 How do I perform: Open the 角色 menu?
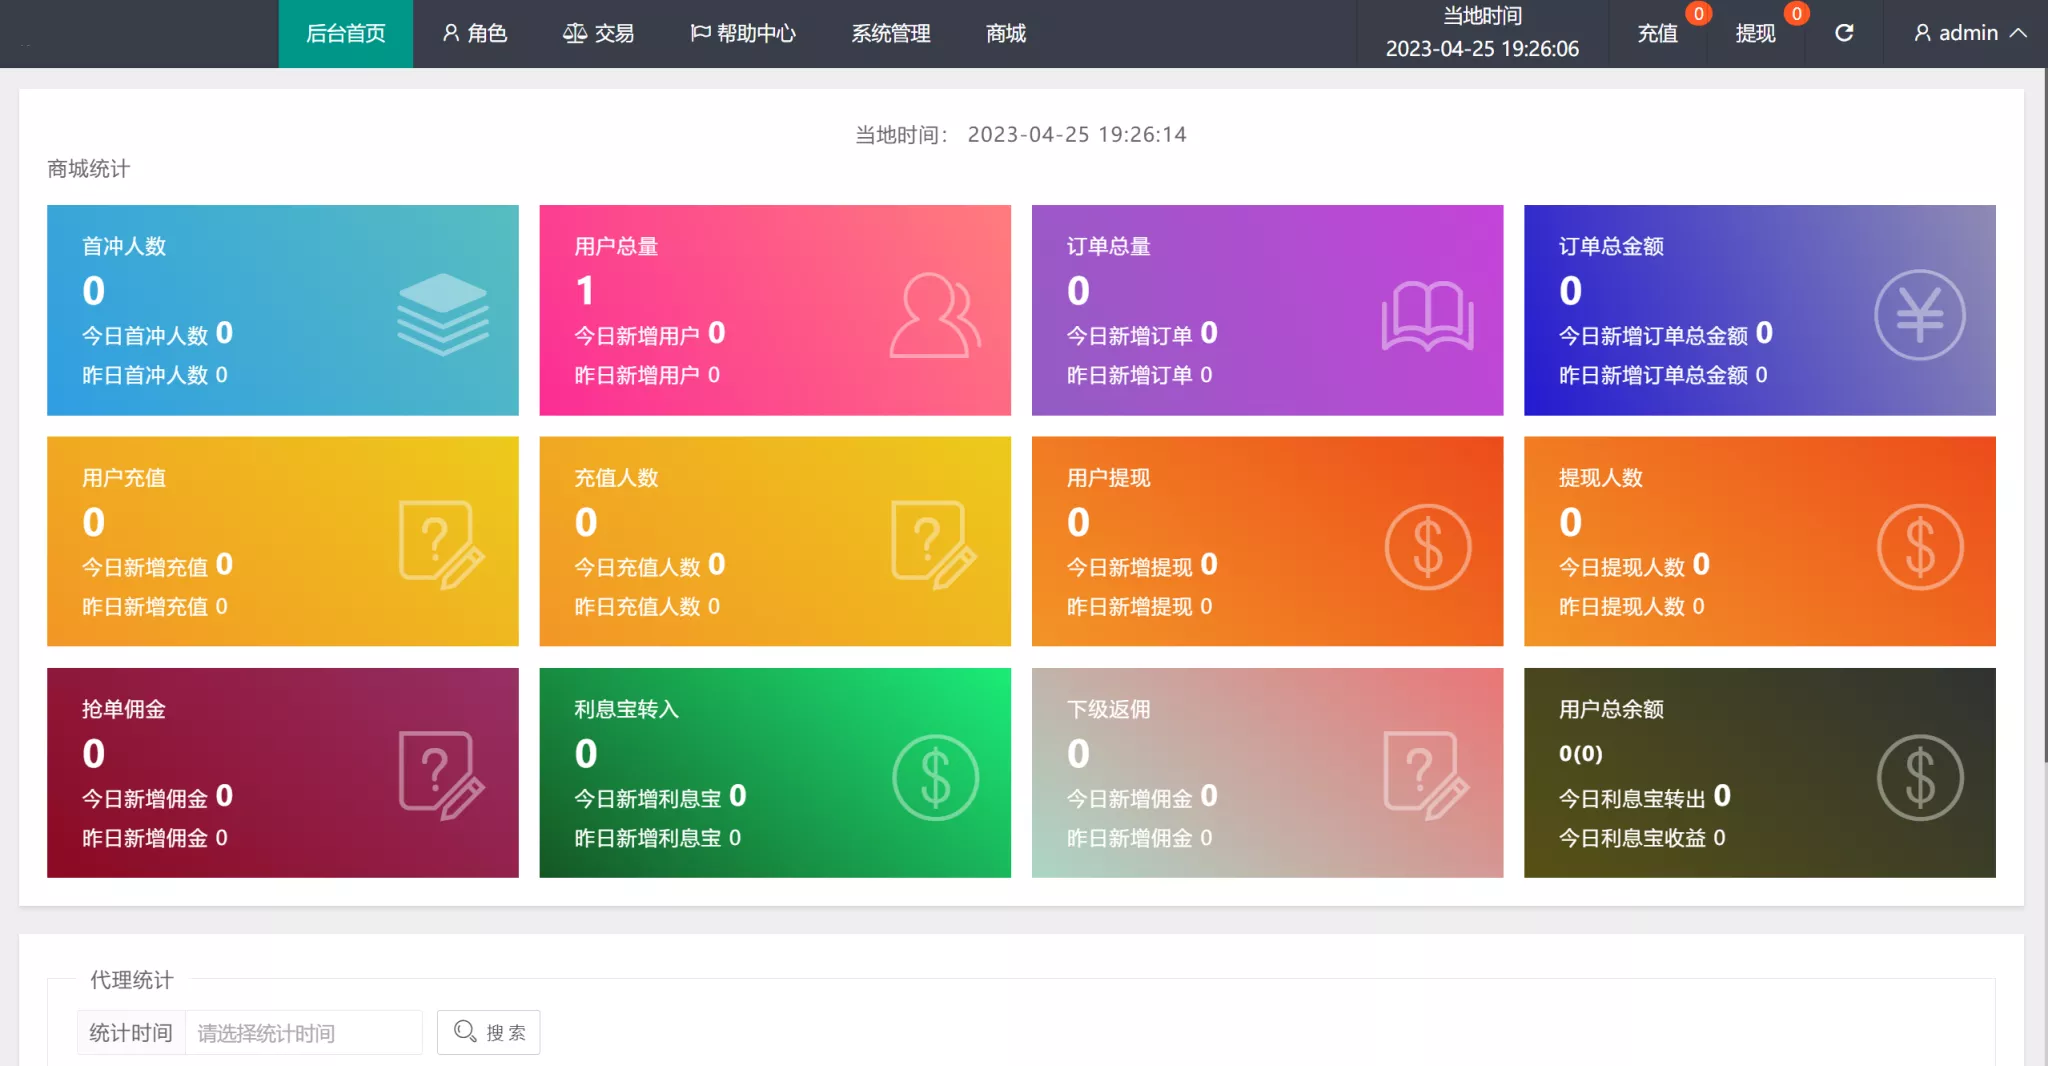(x=475, y=33)
